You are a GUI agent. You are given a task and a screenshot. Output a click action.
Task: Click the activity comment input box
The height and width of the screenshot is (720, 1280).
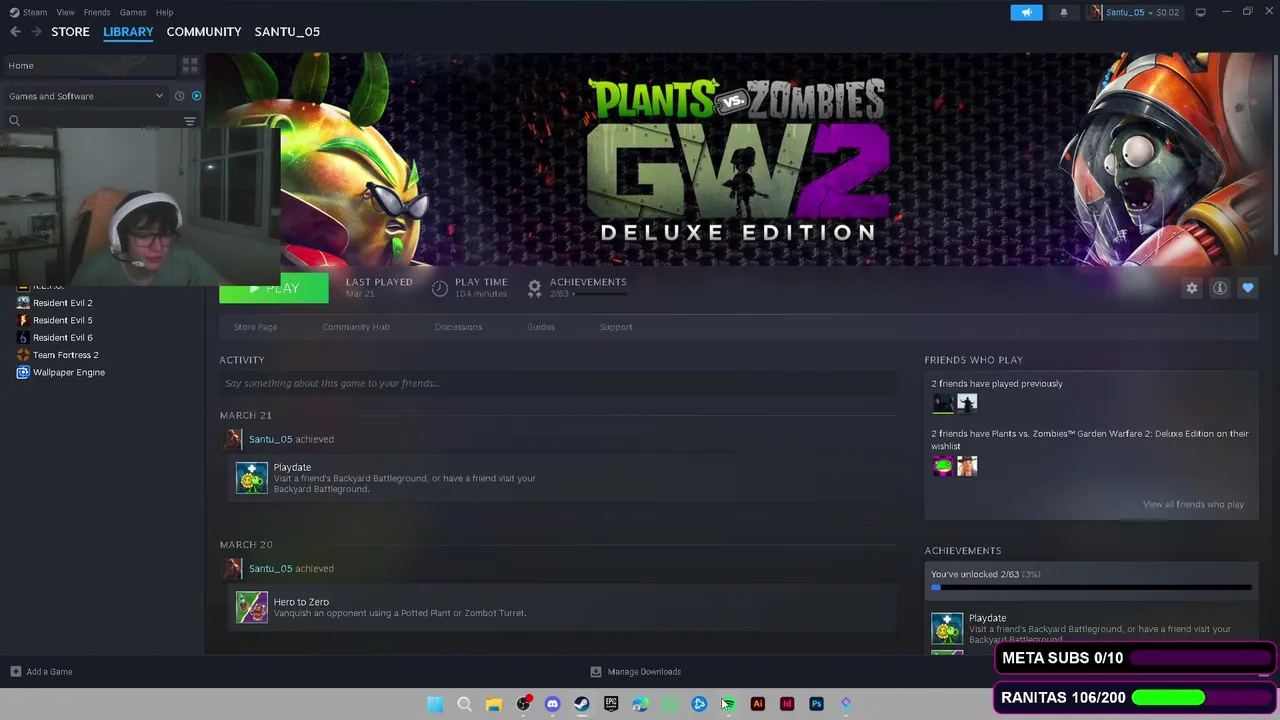pyautogui.click(x=558, y=383)
